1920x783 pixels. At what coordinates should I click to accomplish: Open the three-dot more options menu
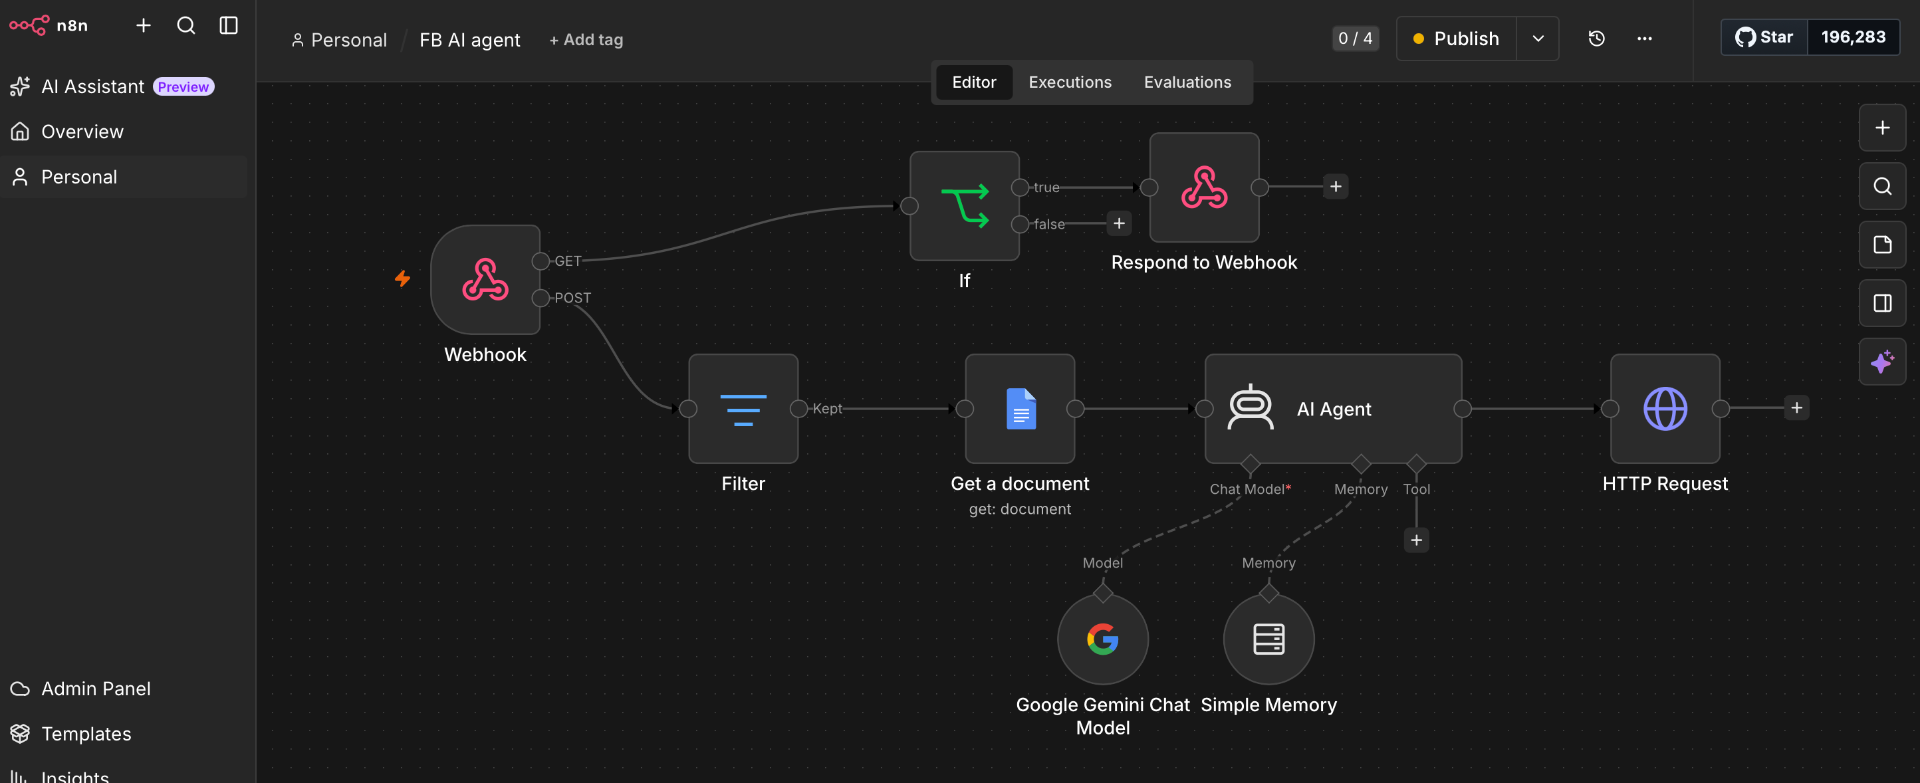(x=1645, y=39)
